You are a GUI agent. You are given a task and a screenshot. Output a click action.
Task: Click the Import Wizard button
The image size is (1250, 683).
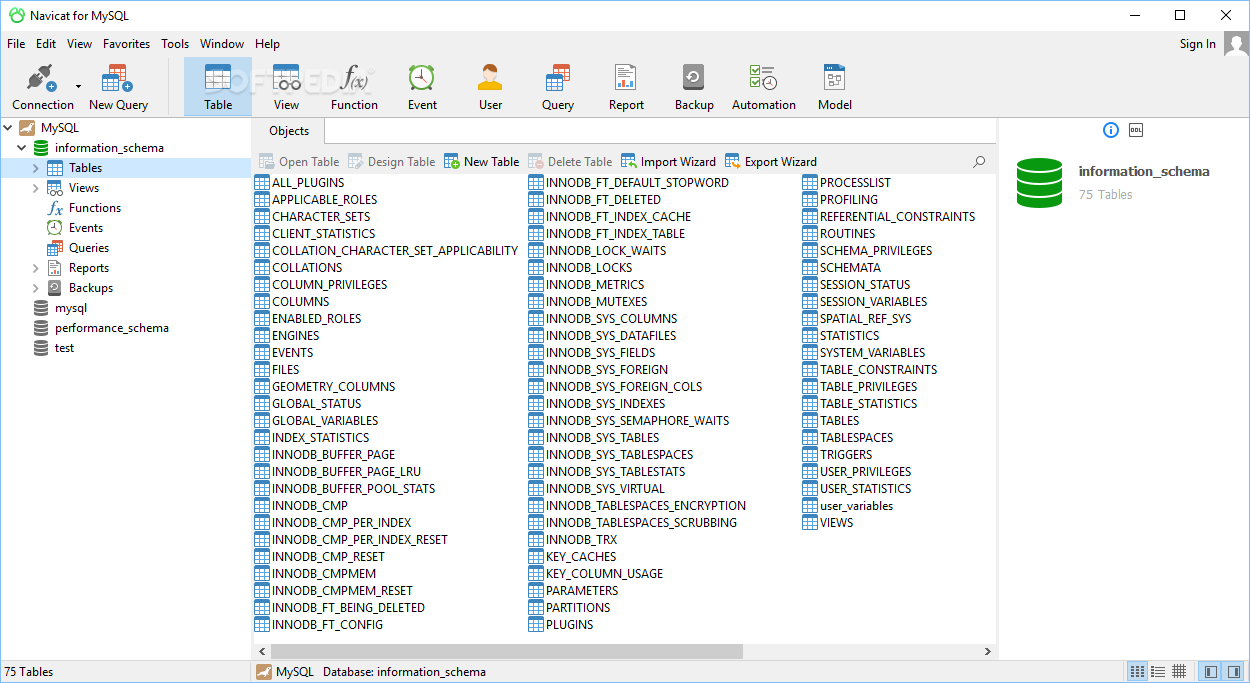(x=668, y=161)
